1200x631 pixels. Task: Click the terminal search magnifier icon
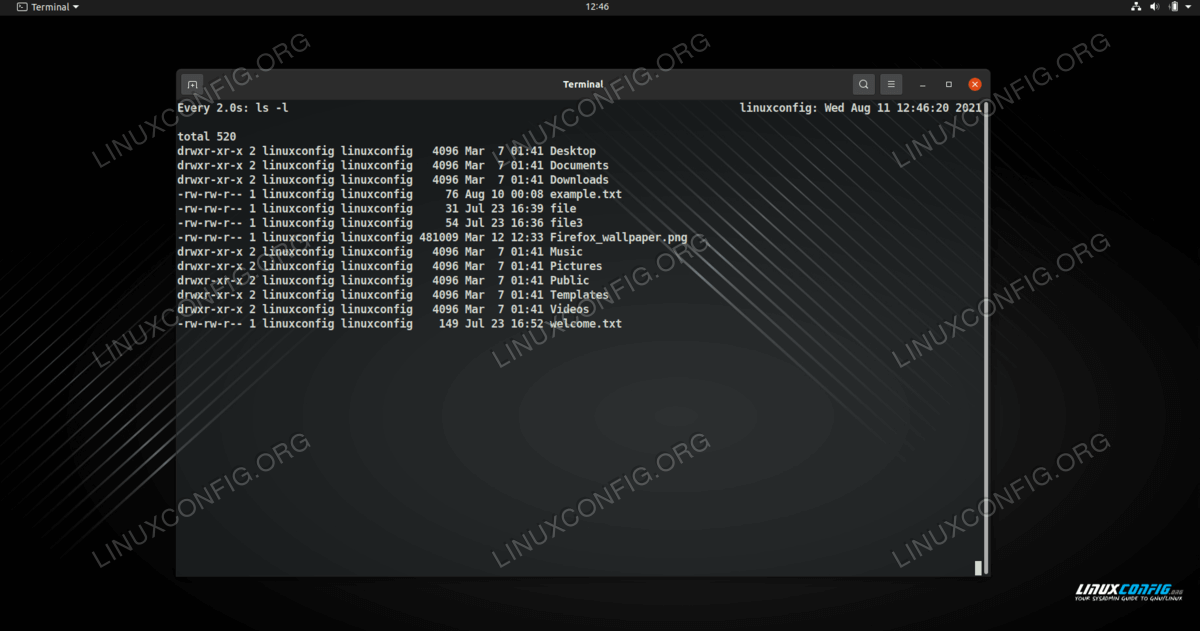tap(863, 85)
